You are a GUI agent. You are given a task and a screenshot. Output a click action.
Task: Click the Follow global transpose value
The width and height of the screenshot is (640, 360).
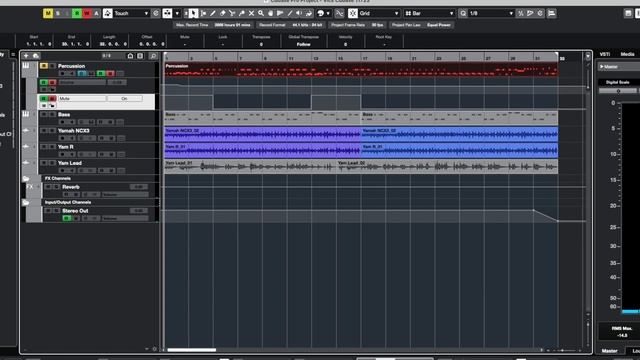click(303, 44)
